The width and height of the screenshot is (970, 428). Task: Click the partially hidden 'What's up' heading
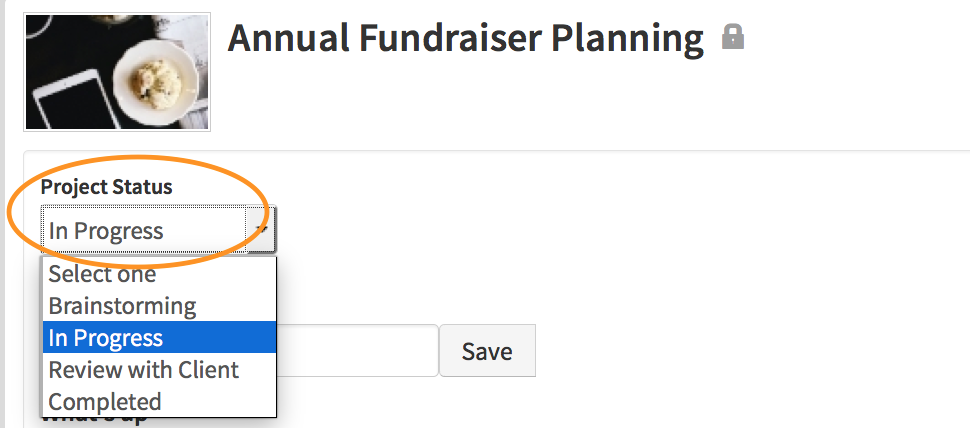pyautogui.click(x=95, y=419)
